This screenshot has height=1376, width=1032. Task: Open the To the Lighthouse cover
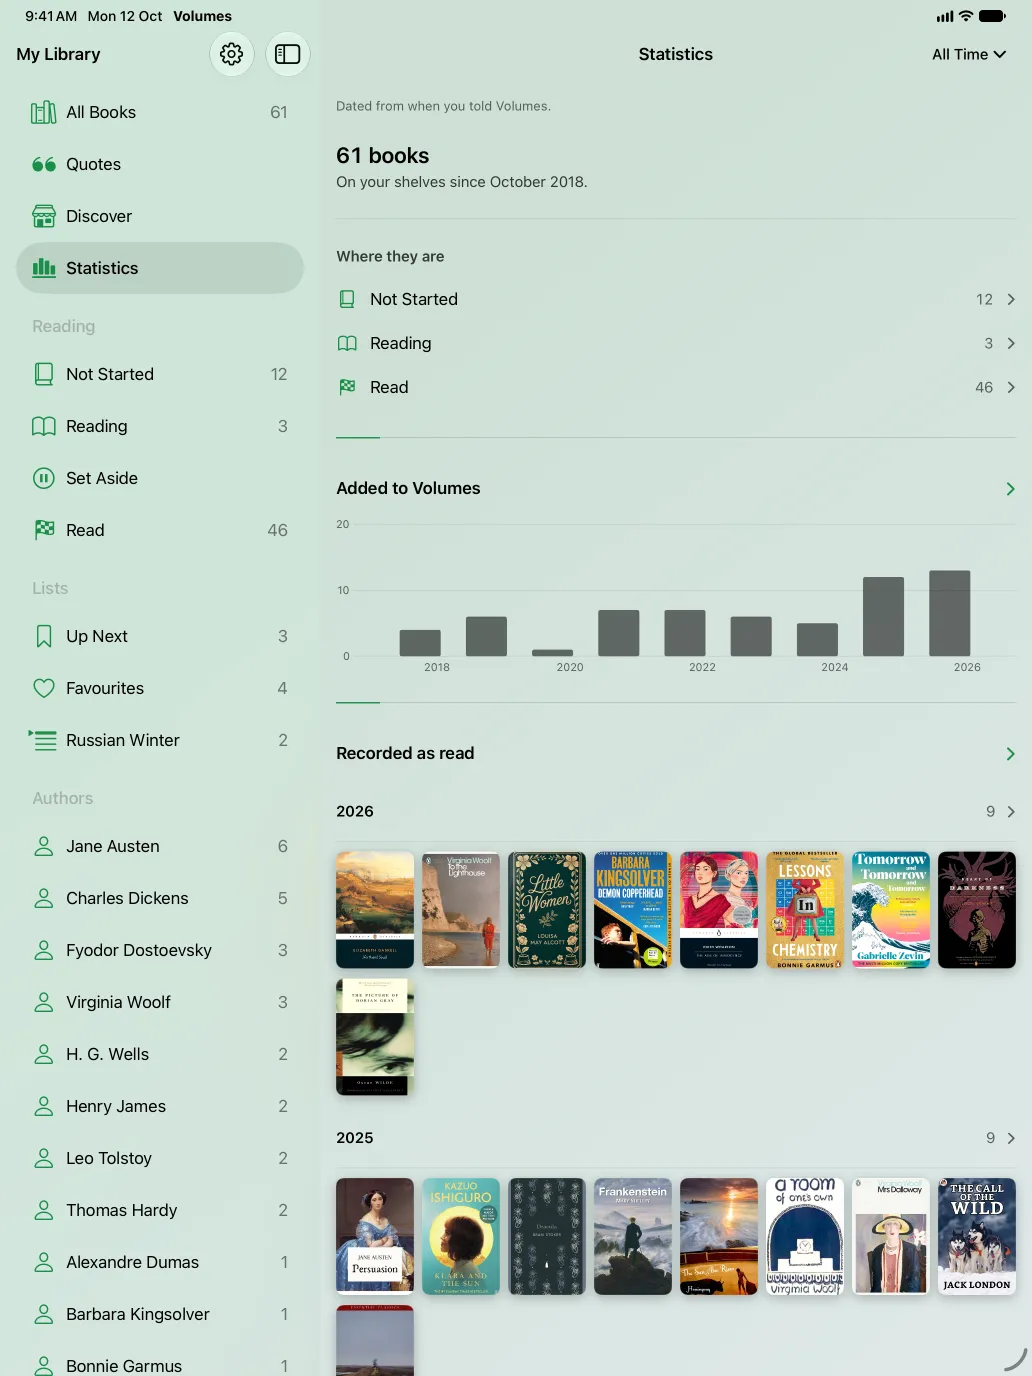[x=461, y=910]
